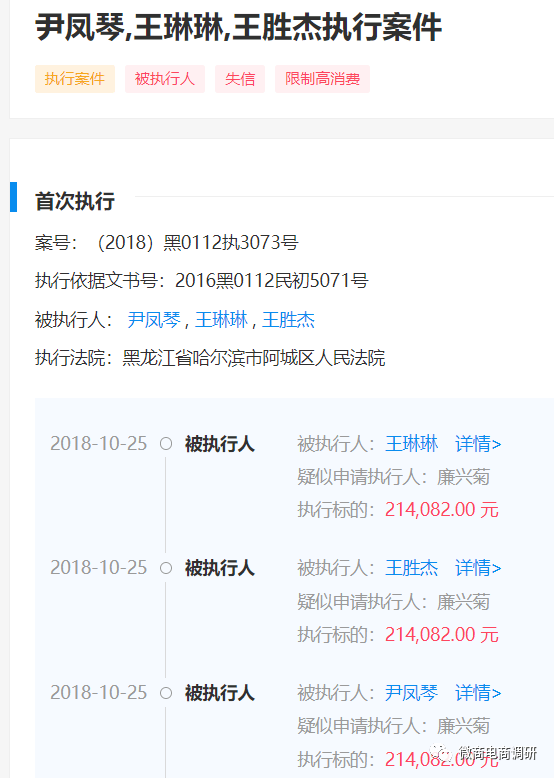The width and height of the screenshot is (554, 778).
Task: Click 214,082.00 元 amount in 王胜杰 entry
Action: [x=442, y=634]
